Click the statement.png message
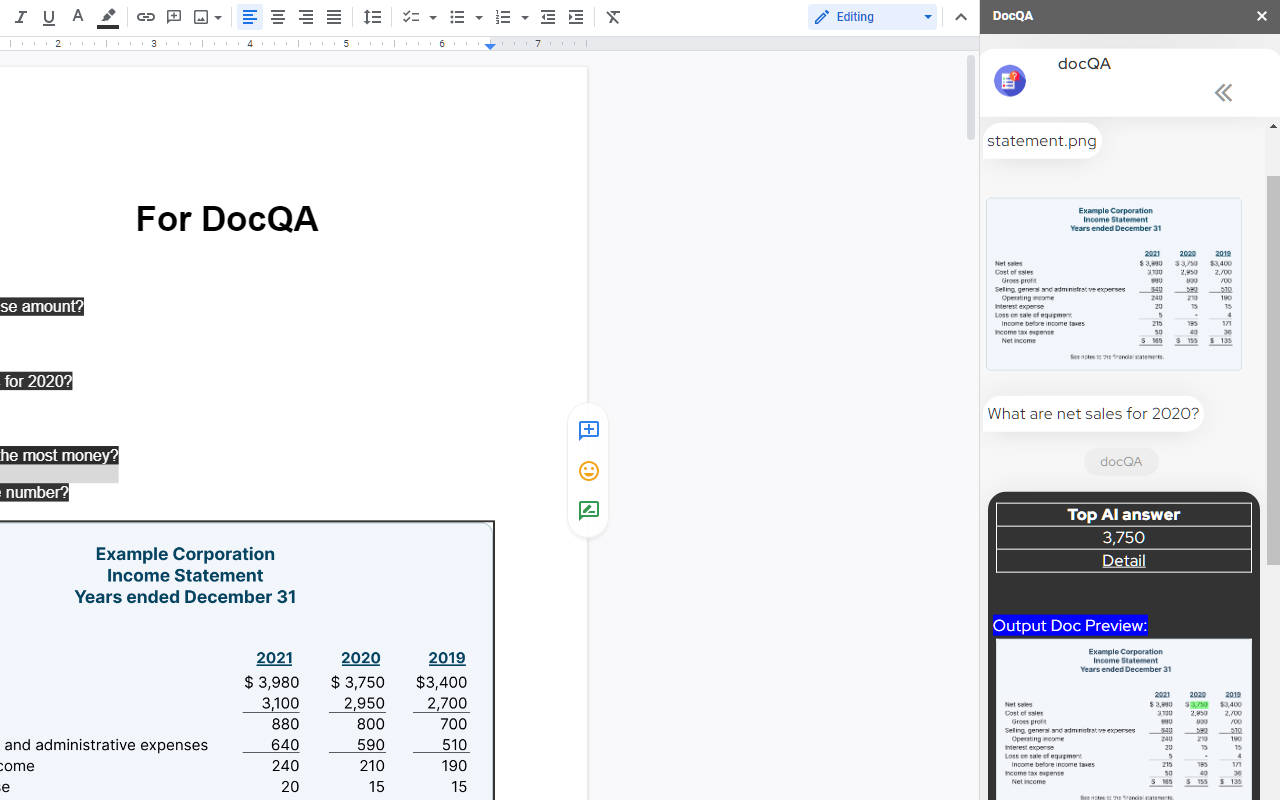Screen dimensions: 1280x800 (x=1042, y=141)
